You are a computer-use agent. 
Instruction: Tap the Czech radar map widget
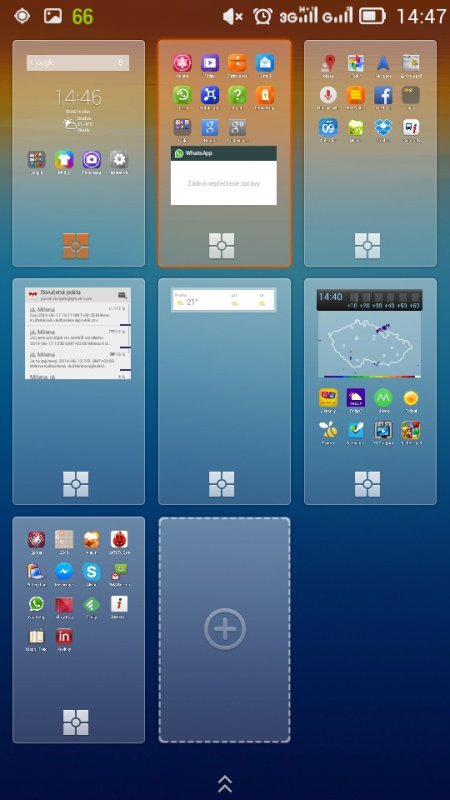pos(370,344)
